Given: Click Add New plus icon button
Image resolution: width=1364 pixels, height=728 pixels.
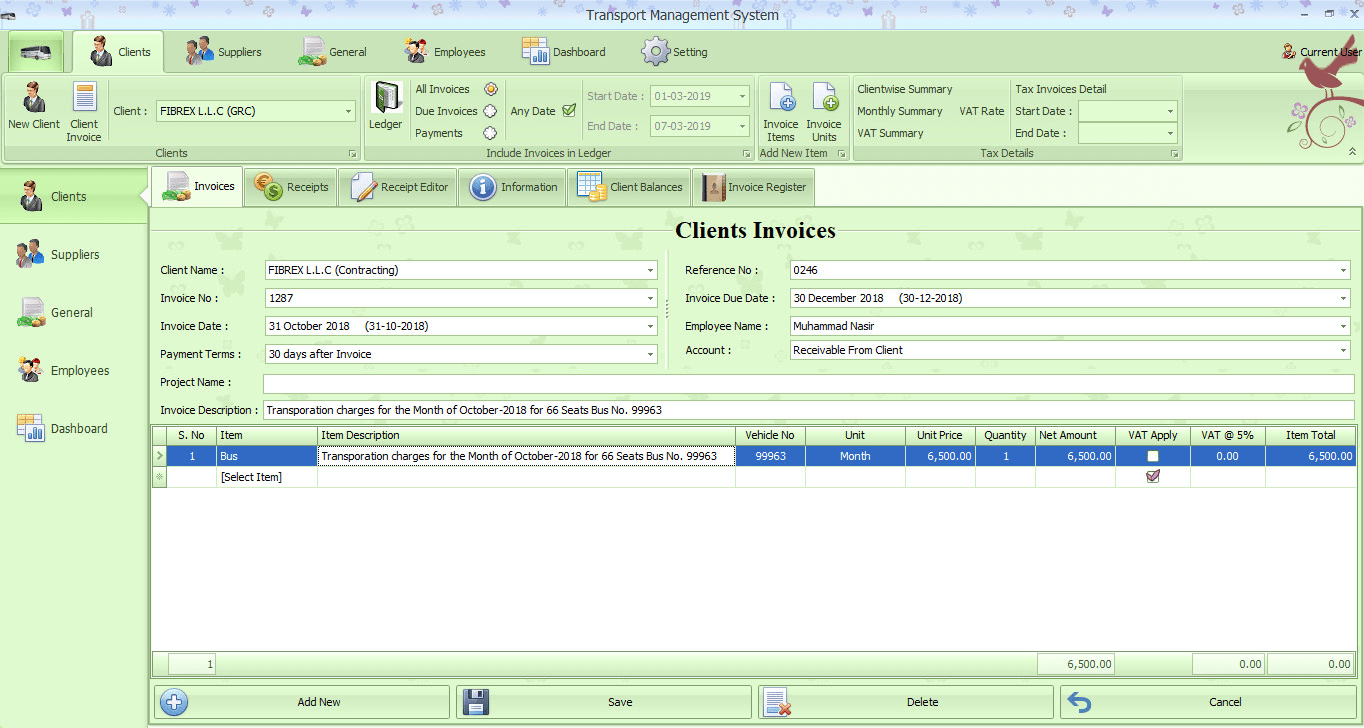Looking at the screenshot, I should [302, 702].
